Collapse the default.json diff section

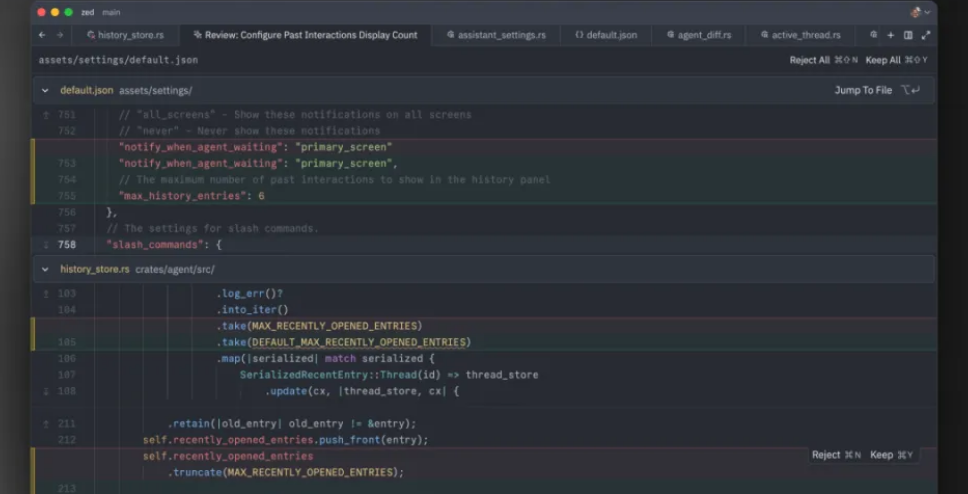tap(45, 90)
